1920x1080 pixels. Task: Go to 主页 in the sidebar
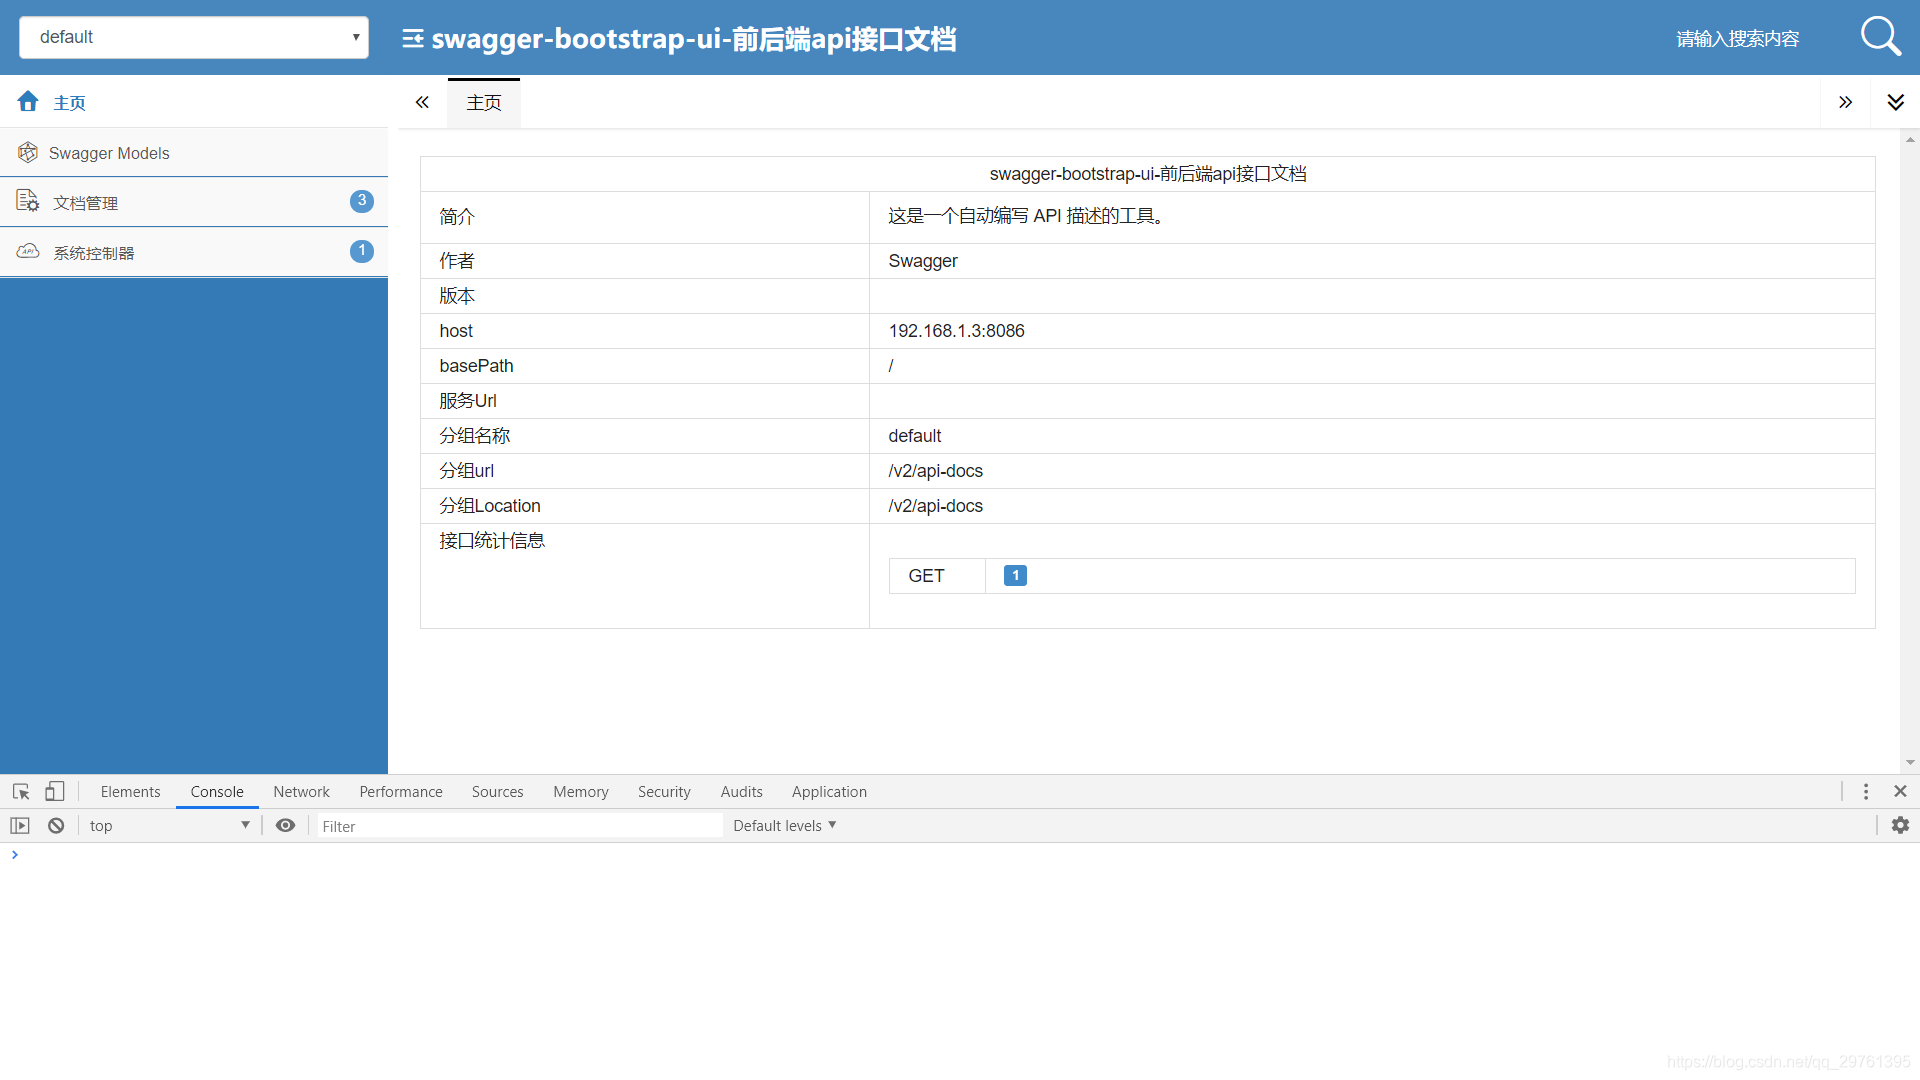point(194,102)
